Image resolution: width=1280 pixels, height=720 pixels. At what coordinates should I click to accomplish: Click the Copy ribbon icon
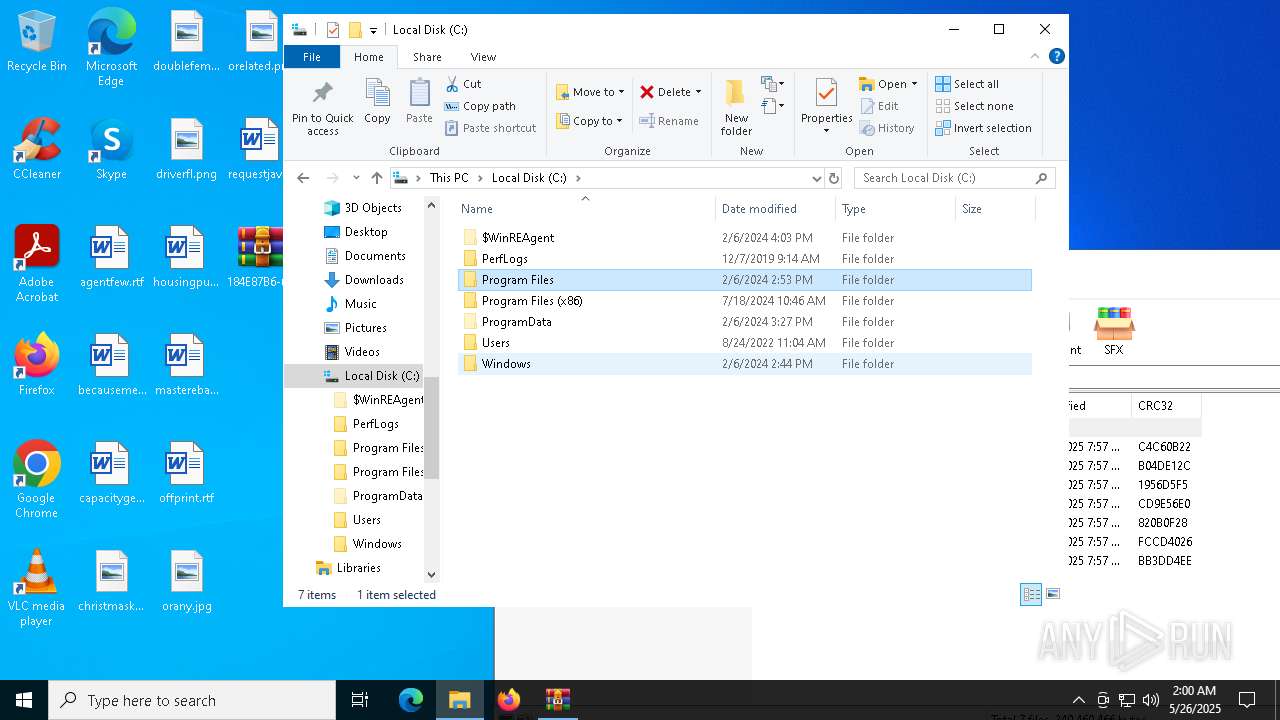point(377,102)
